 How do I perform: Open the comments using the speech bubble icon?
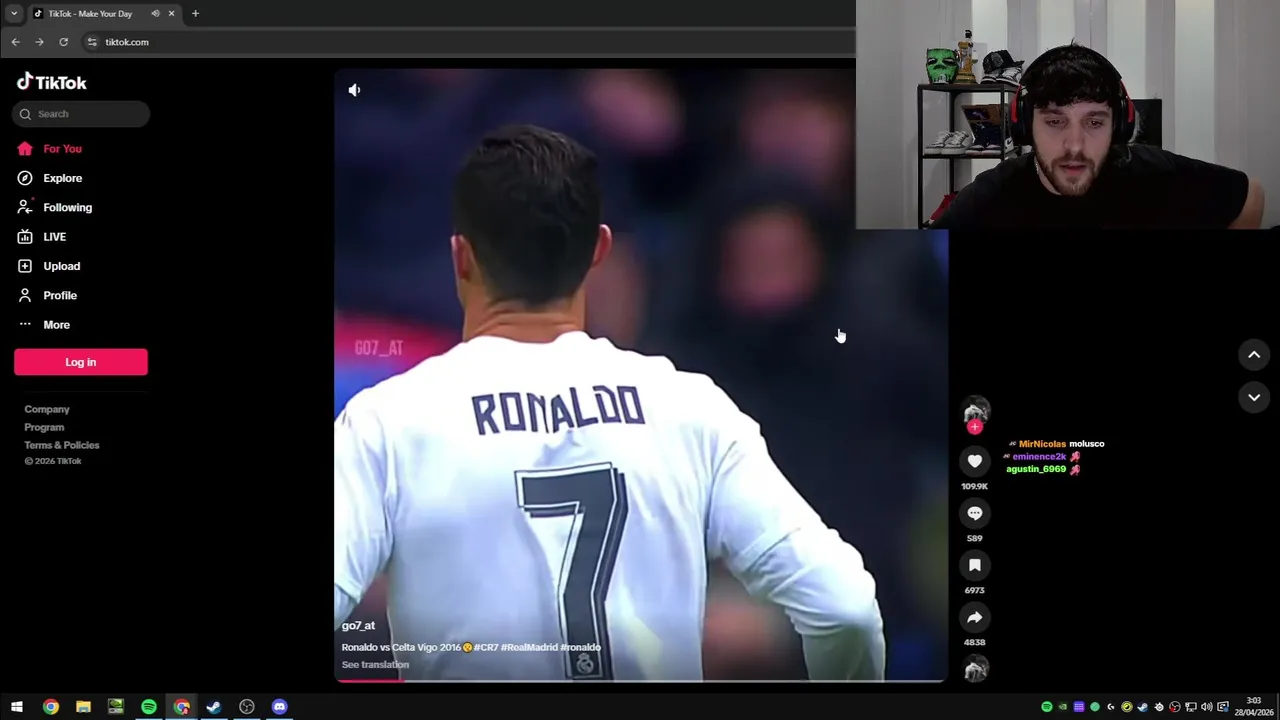tap(975, 513)
